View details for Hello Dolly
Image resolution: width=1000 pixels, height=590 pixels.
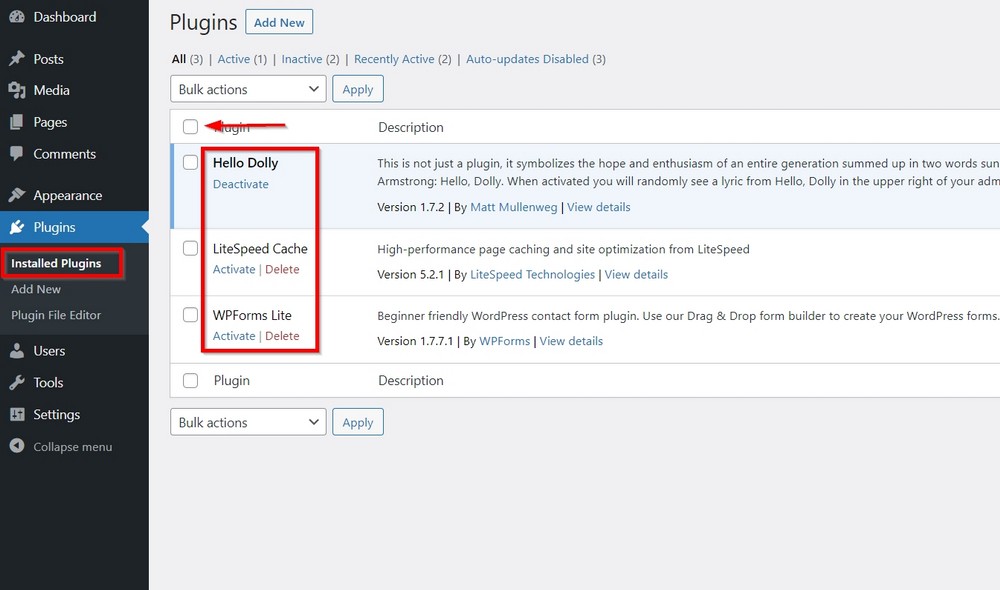(598, 207)
